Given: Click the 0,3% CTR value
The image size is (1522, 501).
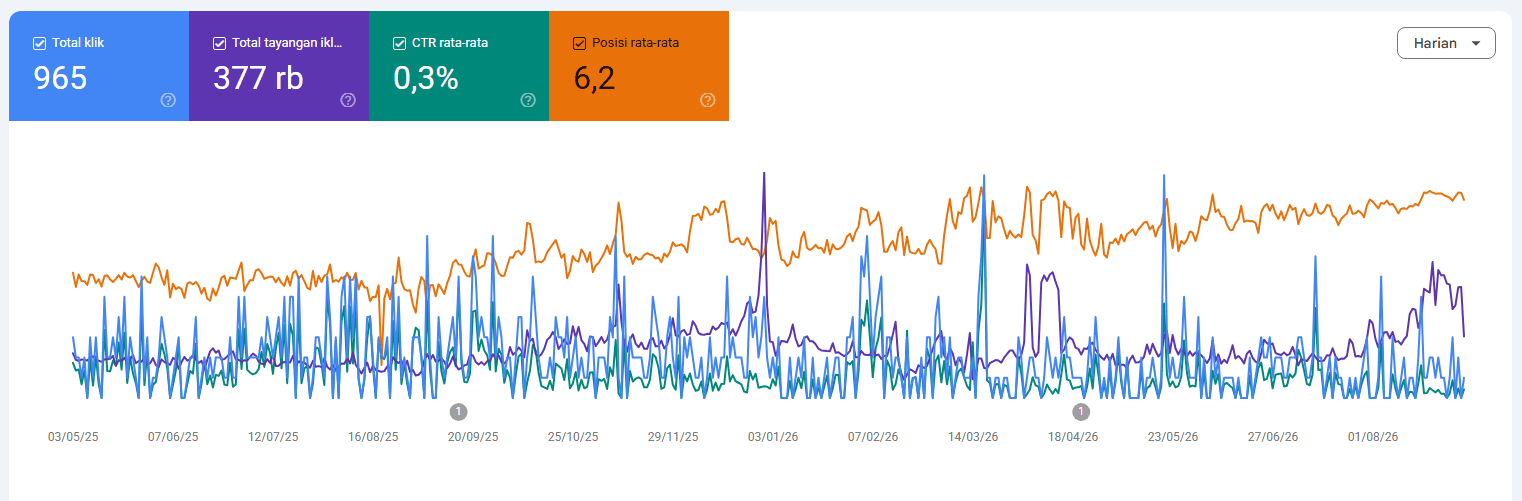Looking at the screenshot, I should coord(426,78).
